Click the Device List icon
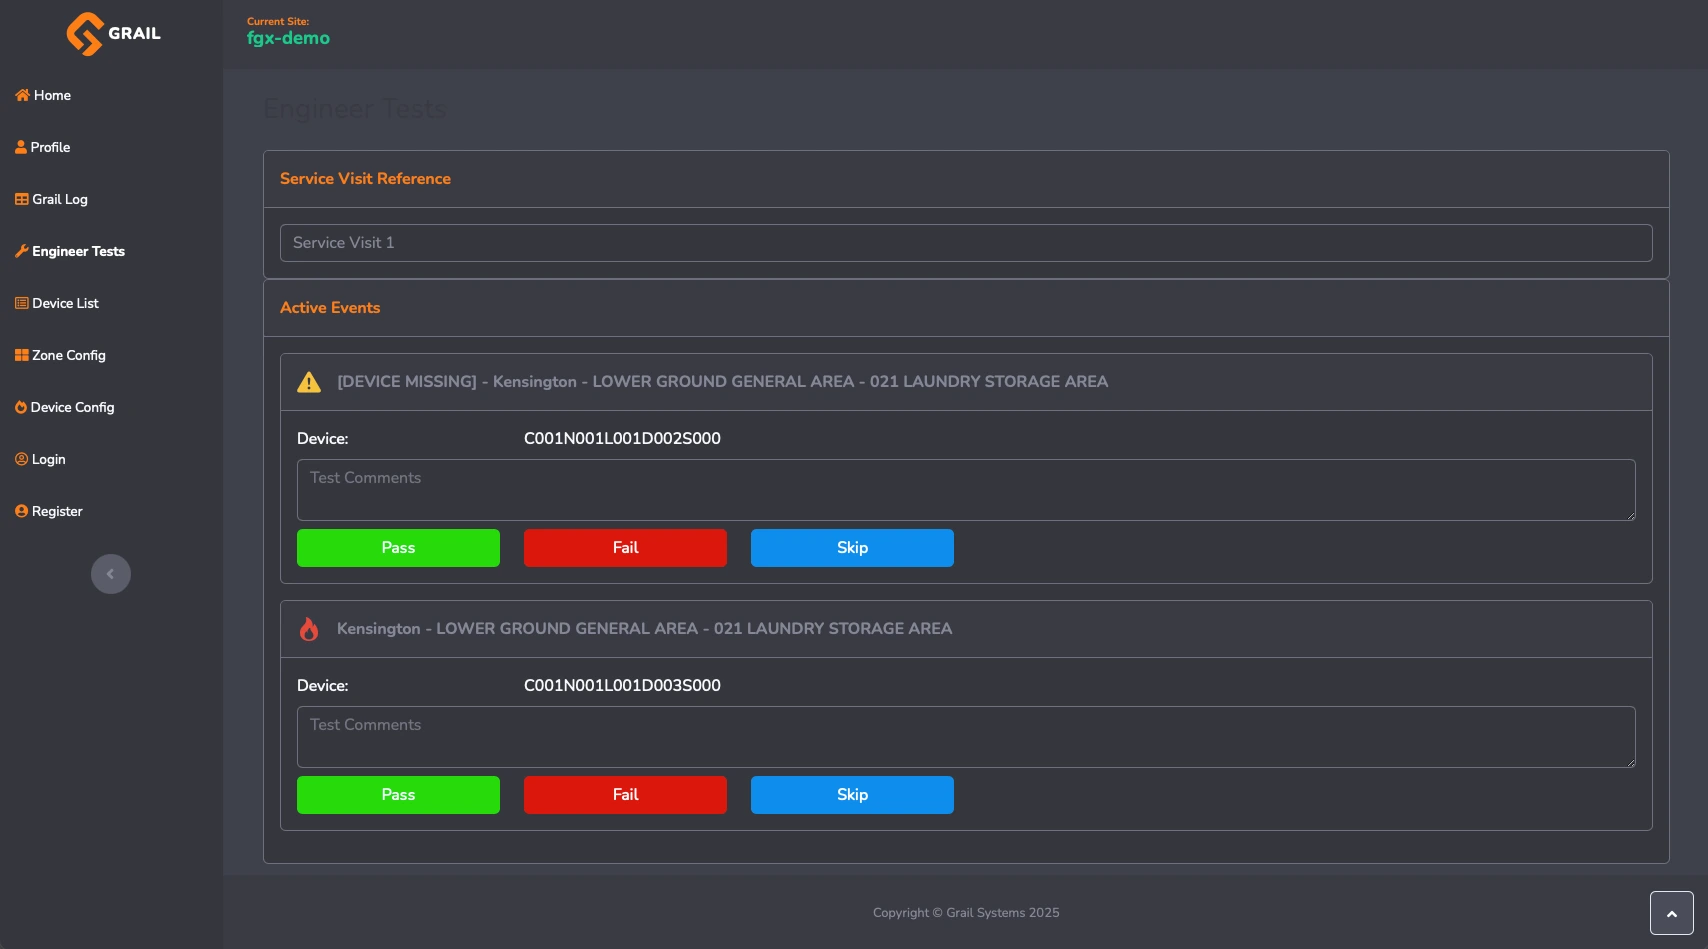The width and height of the screenshot is (1708, 949). pyautogui.click(x=22, y=303)
